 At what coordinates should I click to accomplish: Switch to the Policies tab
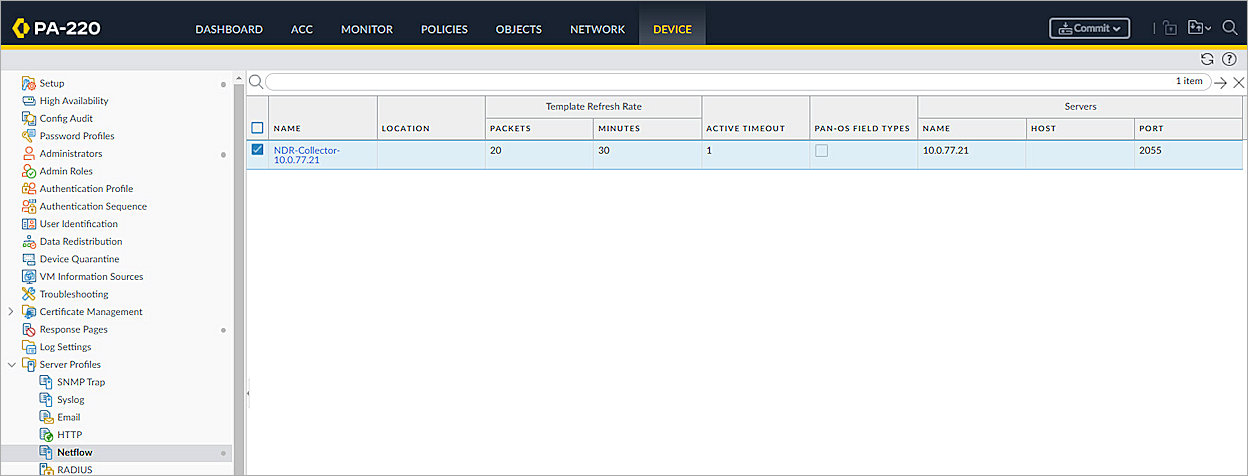pos(444,29)
